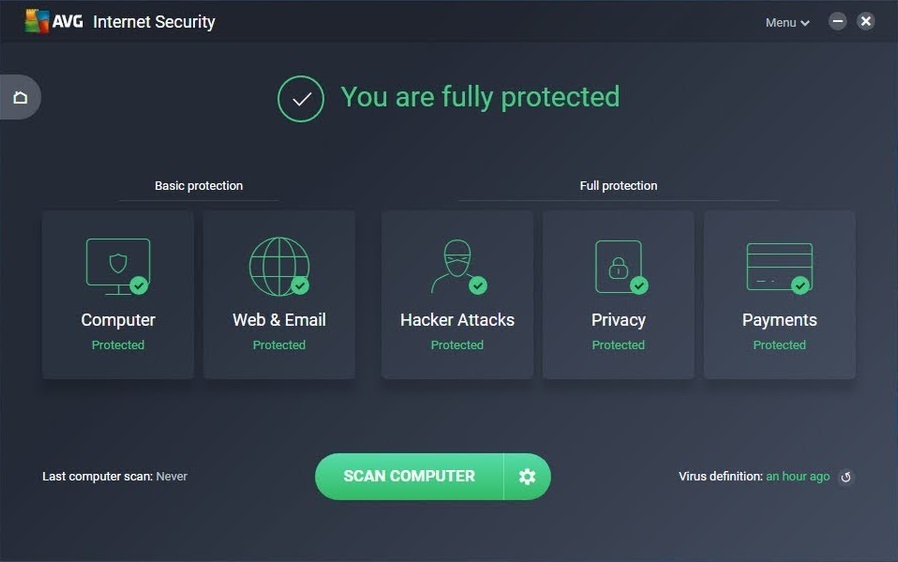
Task: Click the Privacy tile's Protected status
Action: point(618,345)
